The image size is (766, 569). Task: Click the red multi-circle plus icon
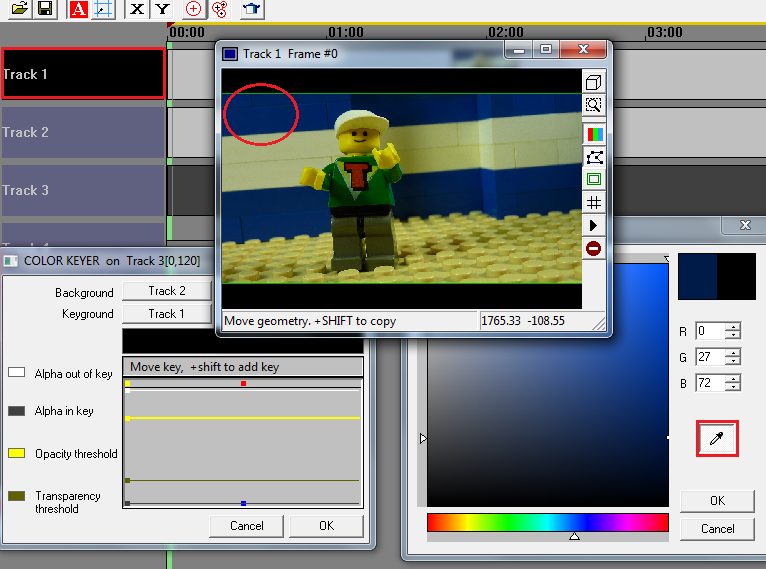pos(220,9)
